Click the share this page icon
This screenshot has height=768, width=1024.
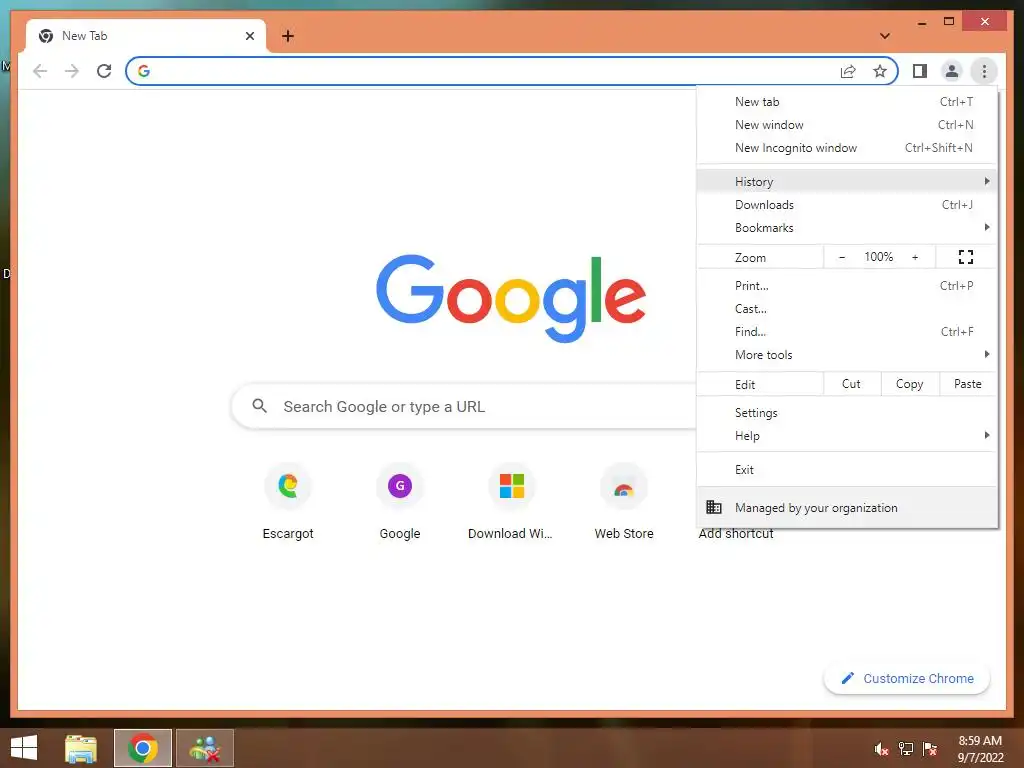[x=848, y=71]
